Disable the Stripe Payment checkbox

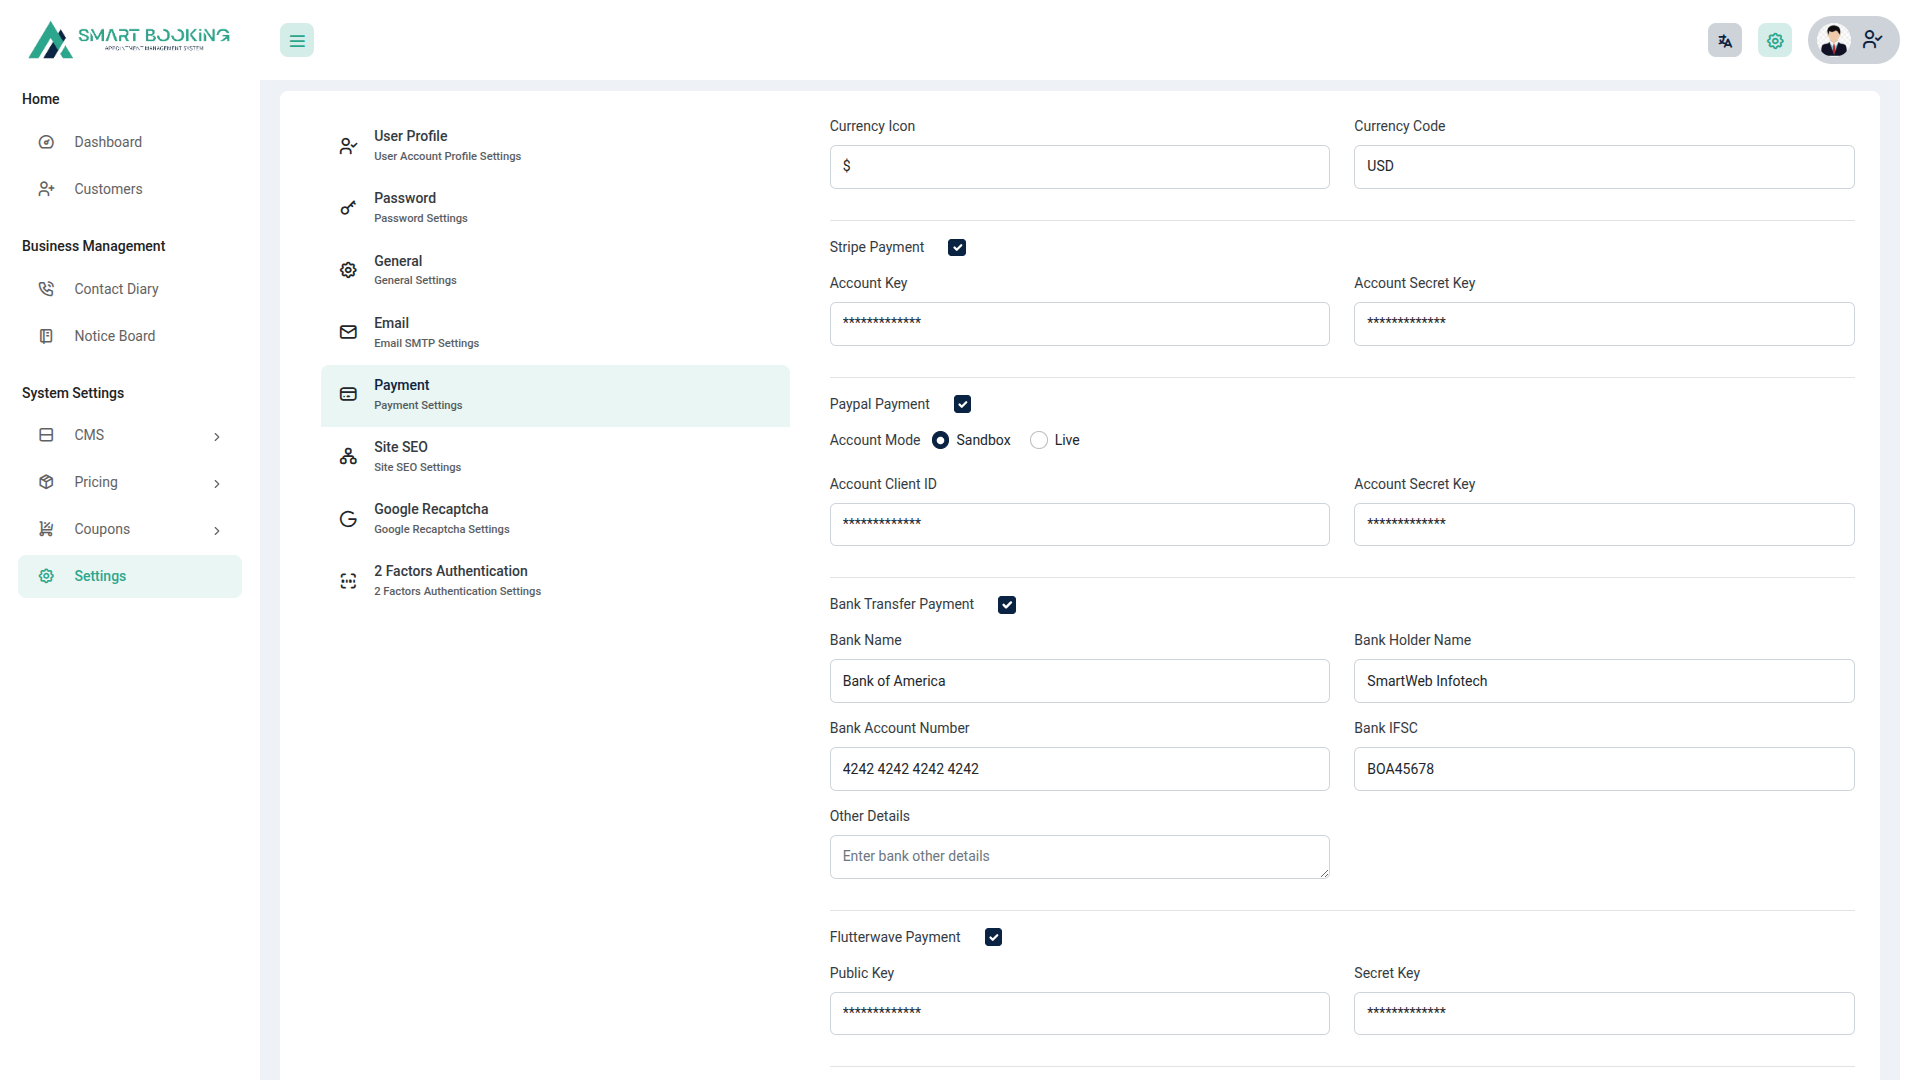point(957,247)
